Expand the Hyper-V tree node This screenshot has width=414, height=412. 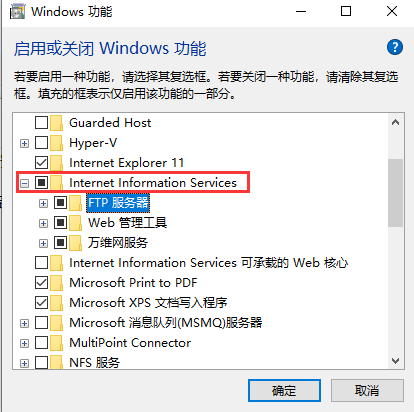pos(24,144)
